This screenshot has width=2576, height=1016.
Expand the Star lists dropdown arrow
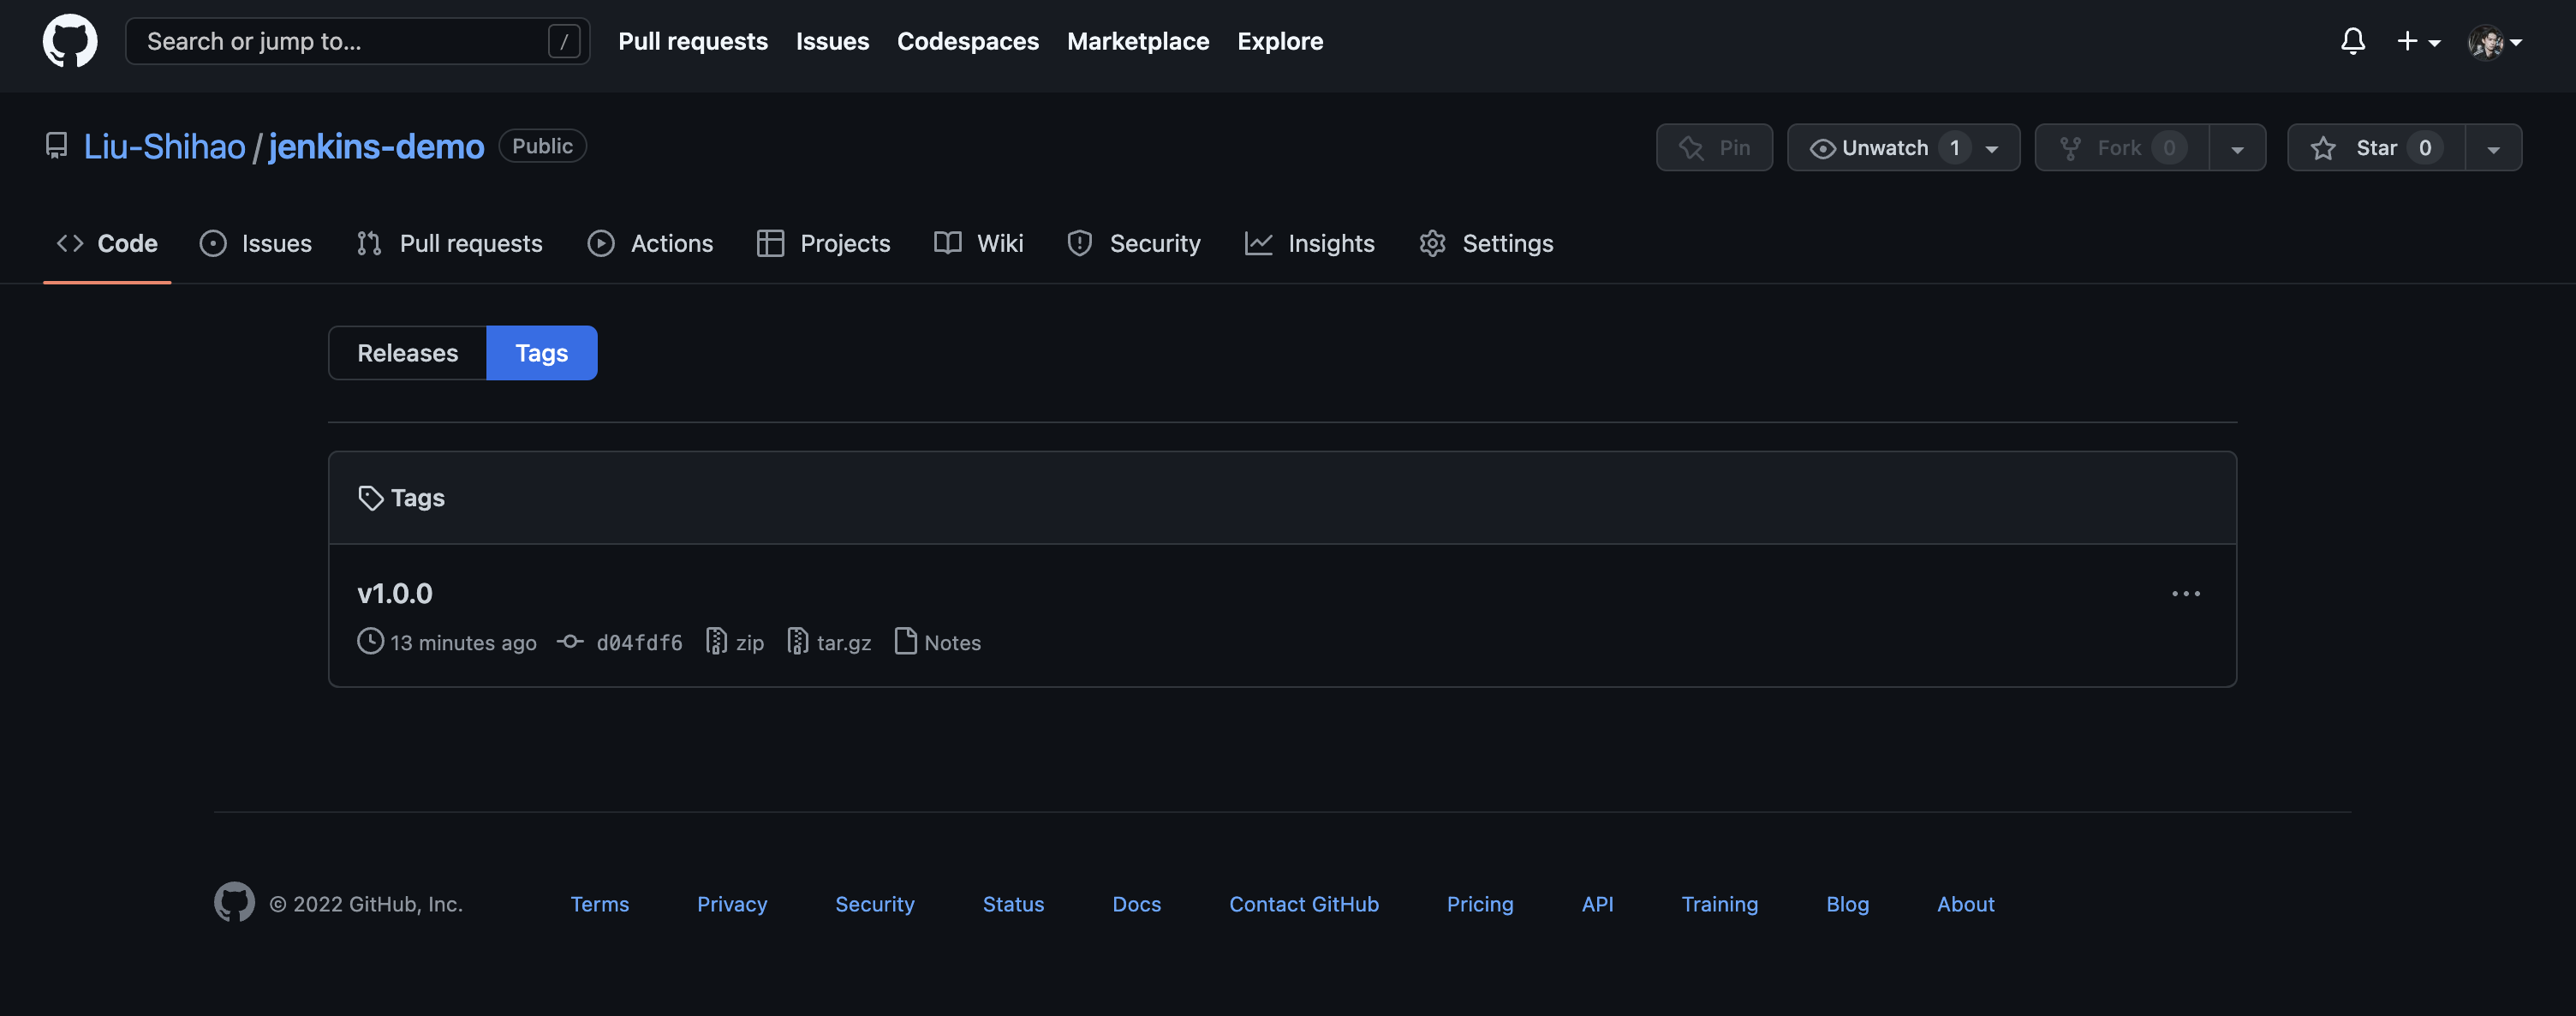2492,149
